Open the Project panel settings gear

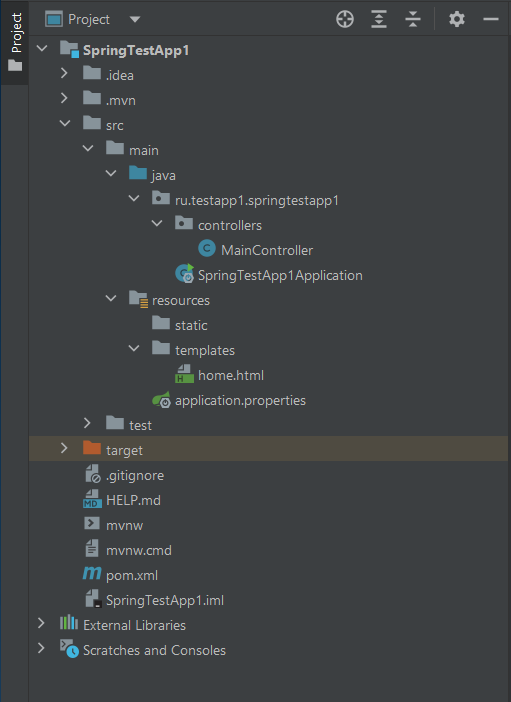pyautogui.click(x=457, y=19)
